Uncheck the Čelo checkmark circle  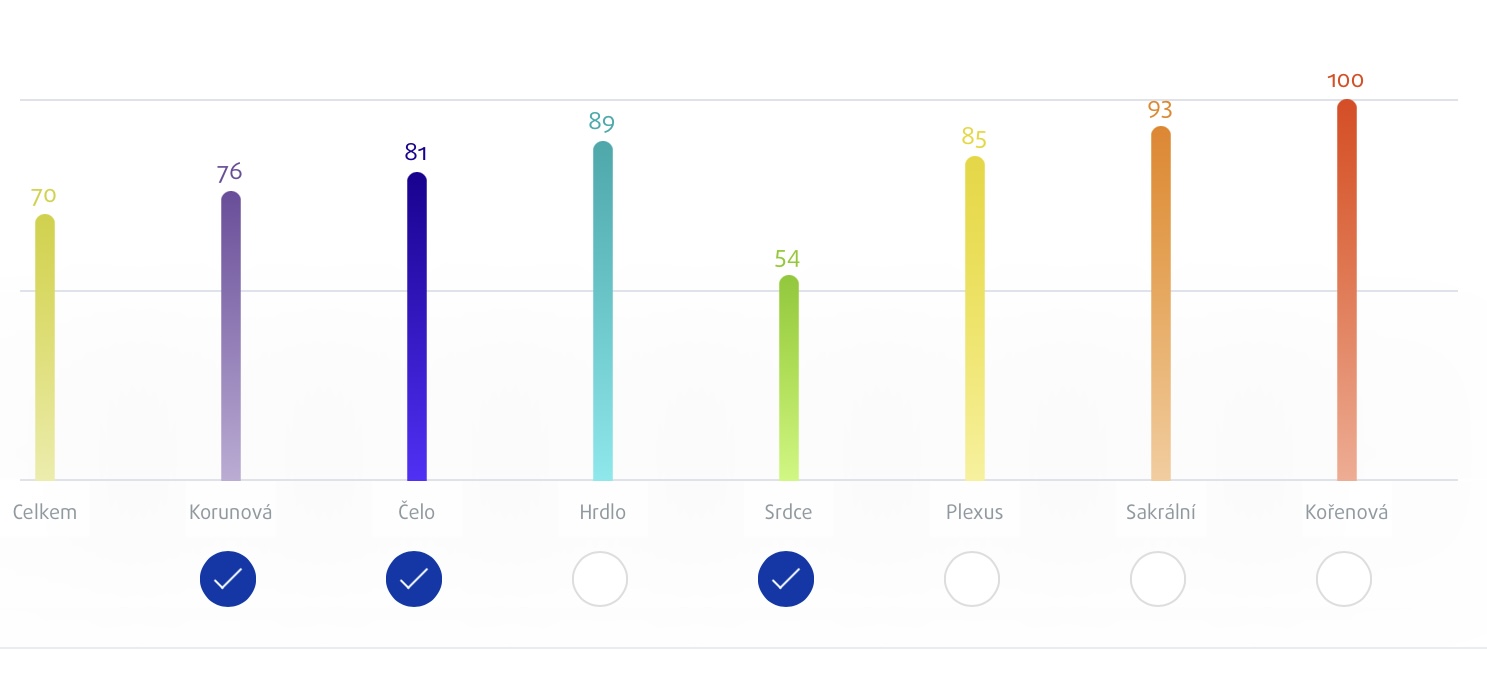[x=414, y=579]
